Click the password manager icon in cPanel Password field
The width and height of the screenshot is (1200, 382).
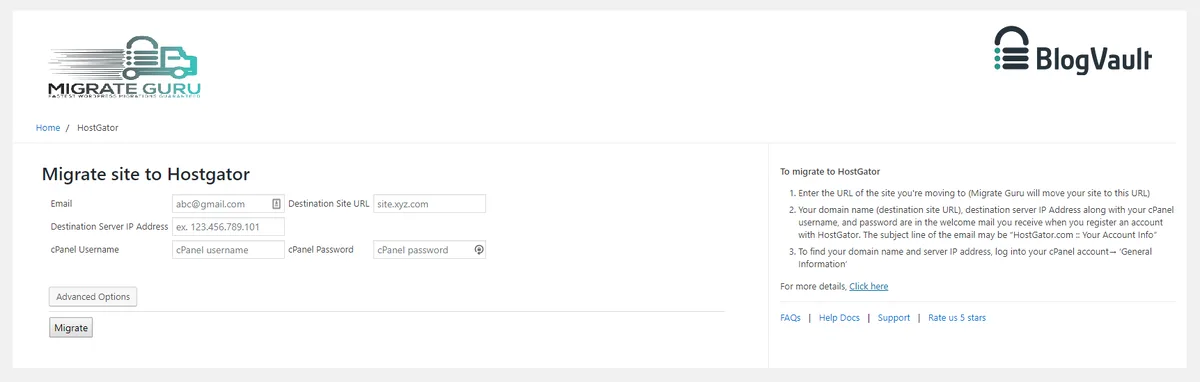(479, 250)
